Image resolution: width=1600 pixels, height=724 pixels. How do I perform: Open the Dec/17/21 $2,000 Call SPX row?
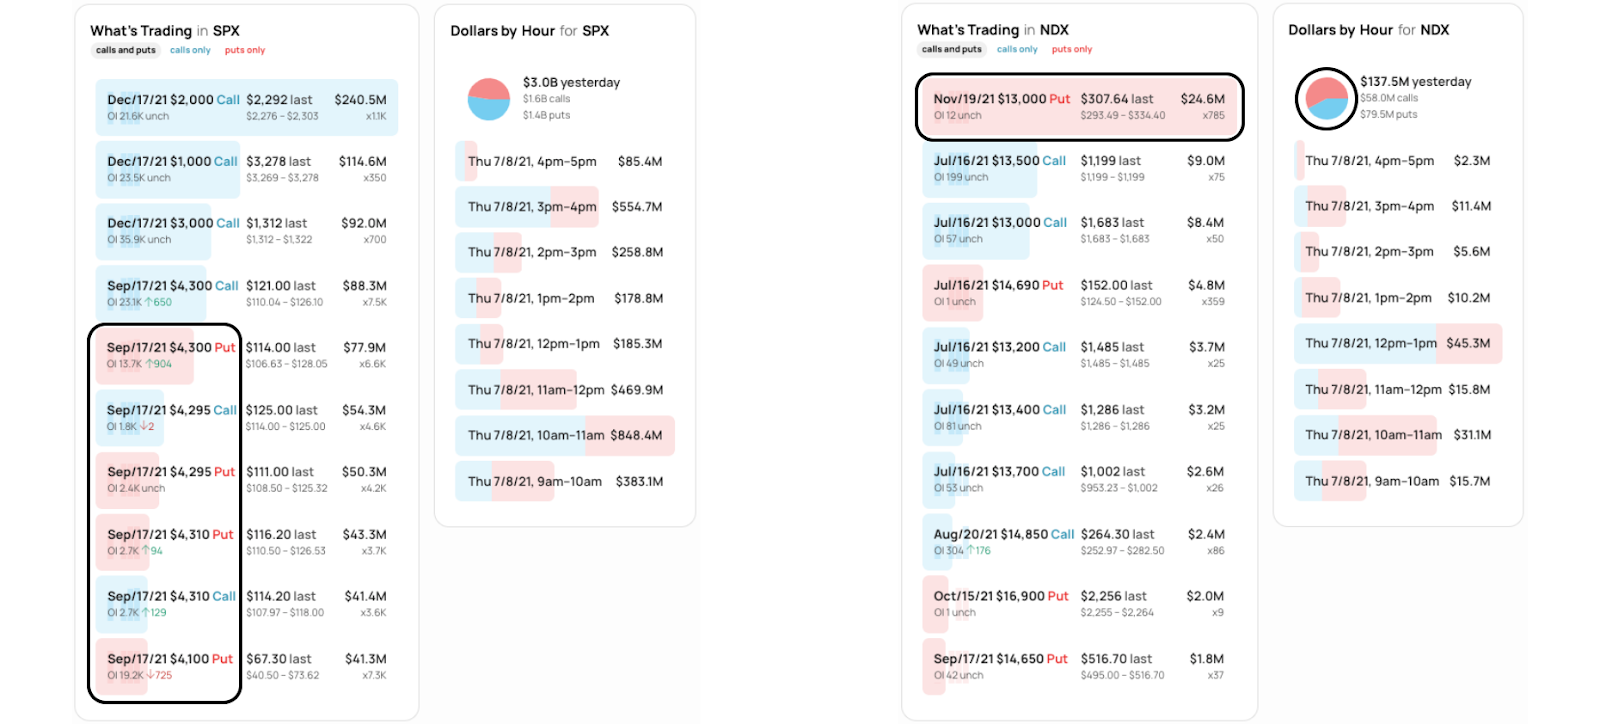coord(247,107)
